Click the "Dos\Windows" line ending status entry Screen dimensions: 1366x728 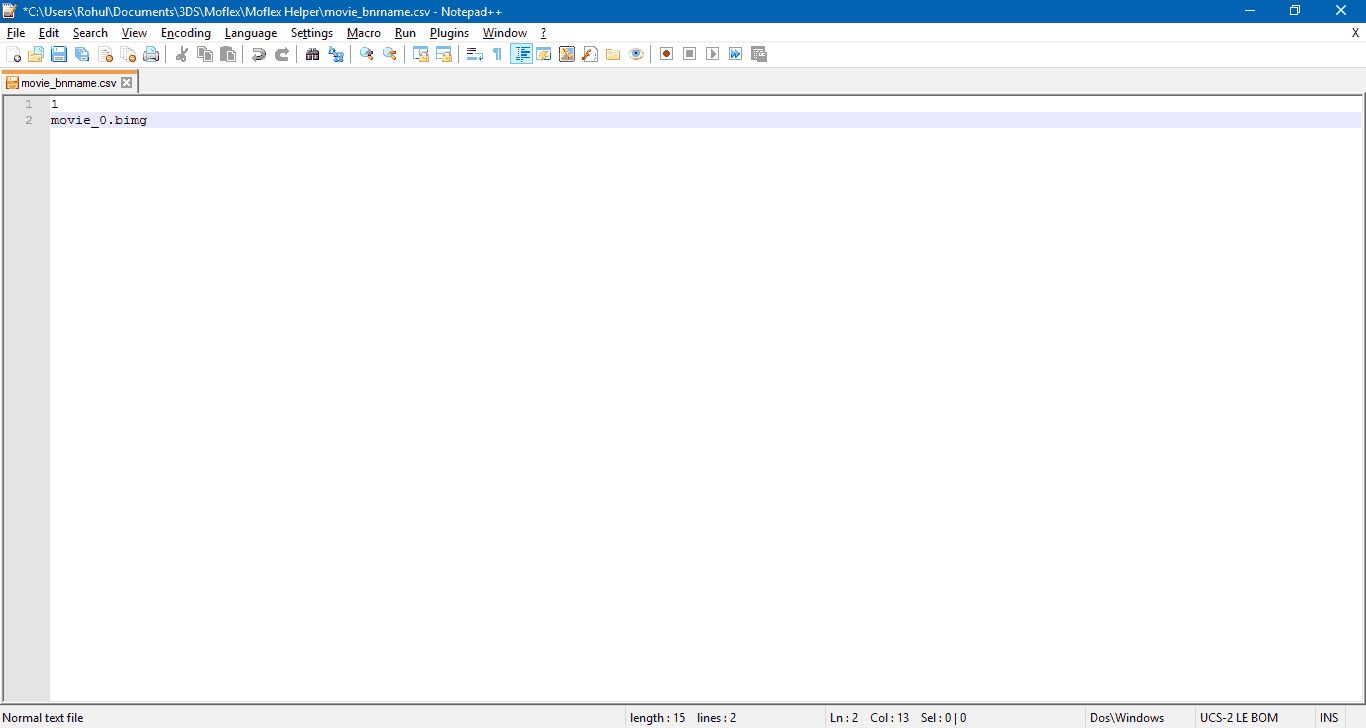click(x=1127, y=718)
